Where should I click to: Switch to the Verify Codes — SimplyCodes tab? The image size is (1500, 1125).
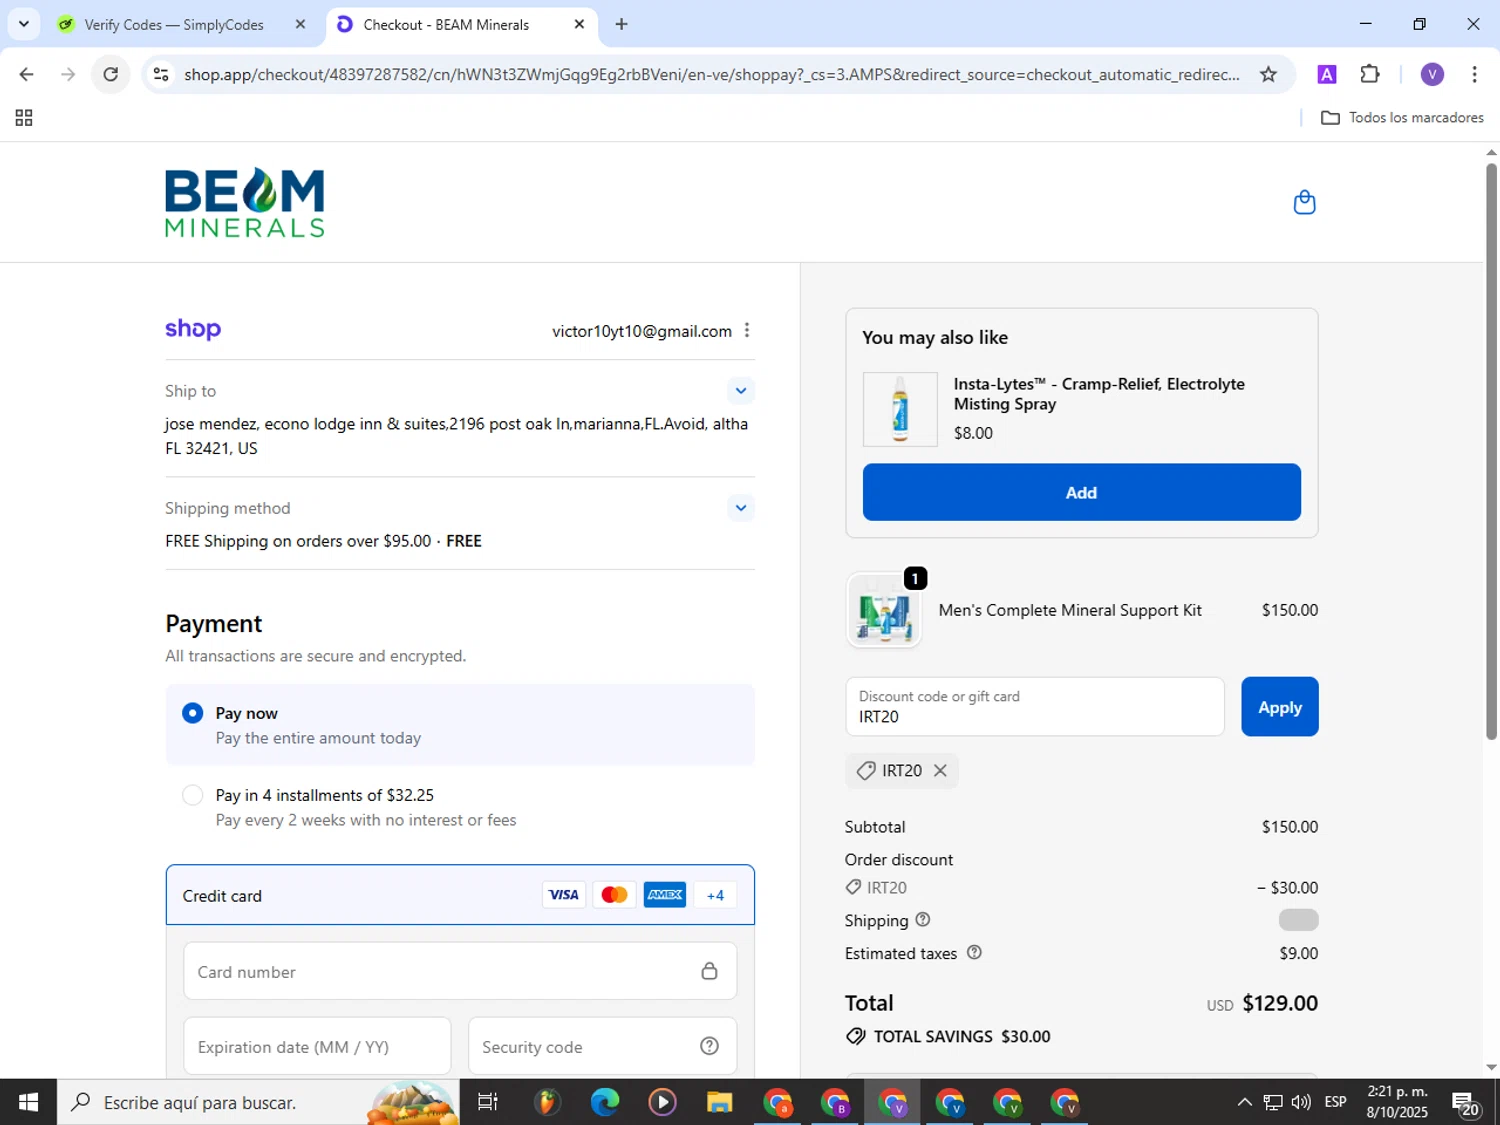click(174, 24)
